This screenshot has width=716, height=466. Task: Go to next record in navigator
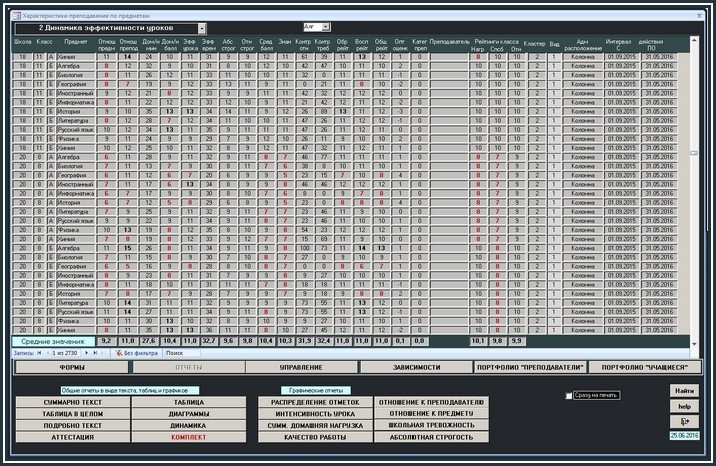pyautogui.click(x=87, y=353)
